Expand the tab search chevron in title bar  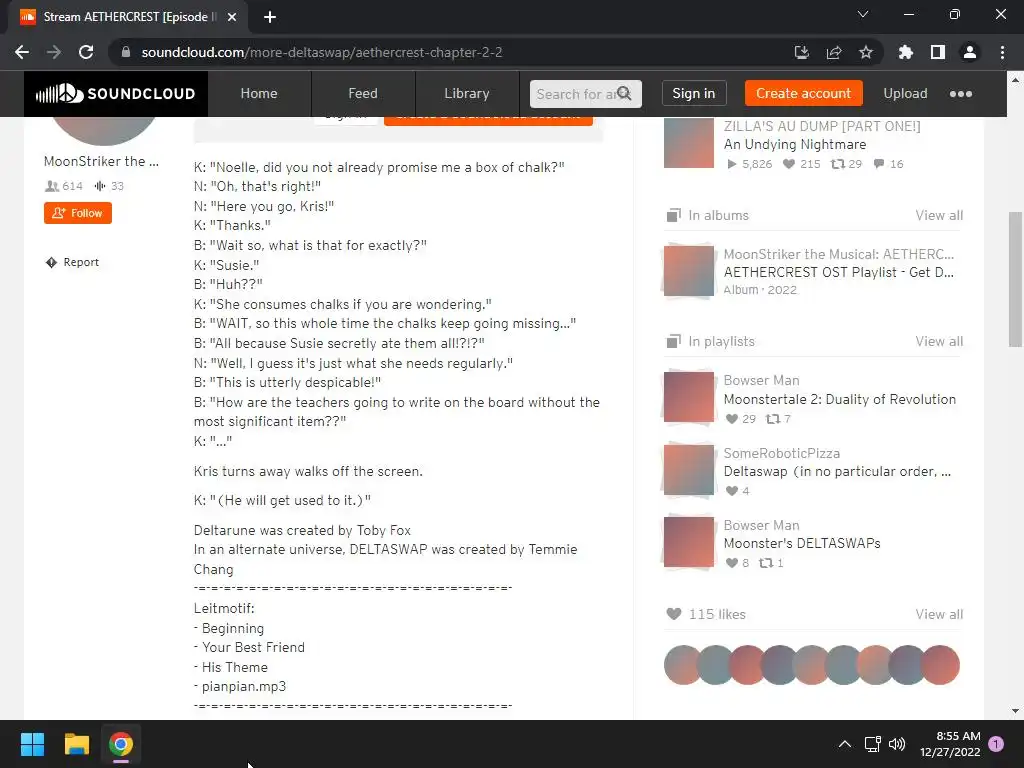tap(863, 14)
